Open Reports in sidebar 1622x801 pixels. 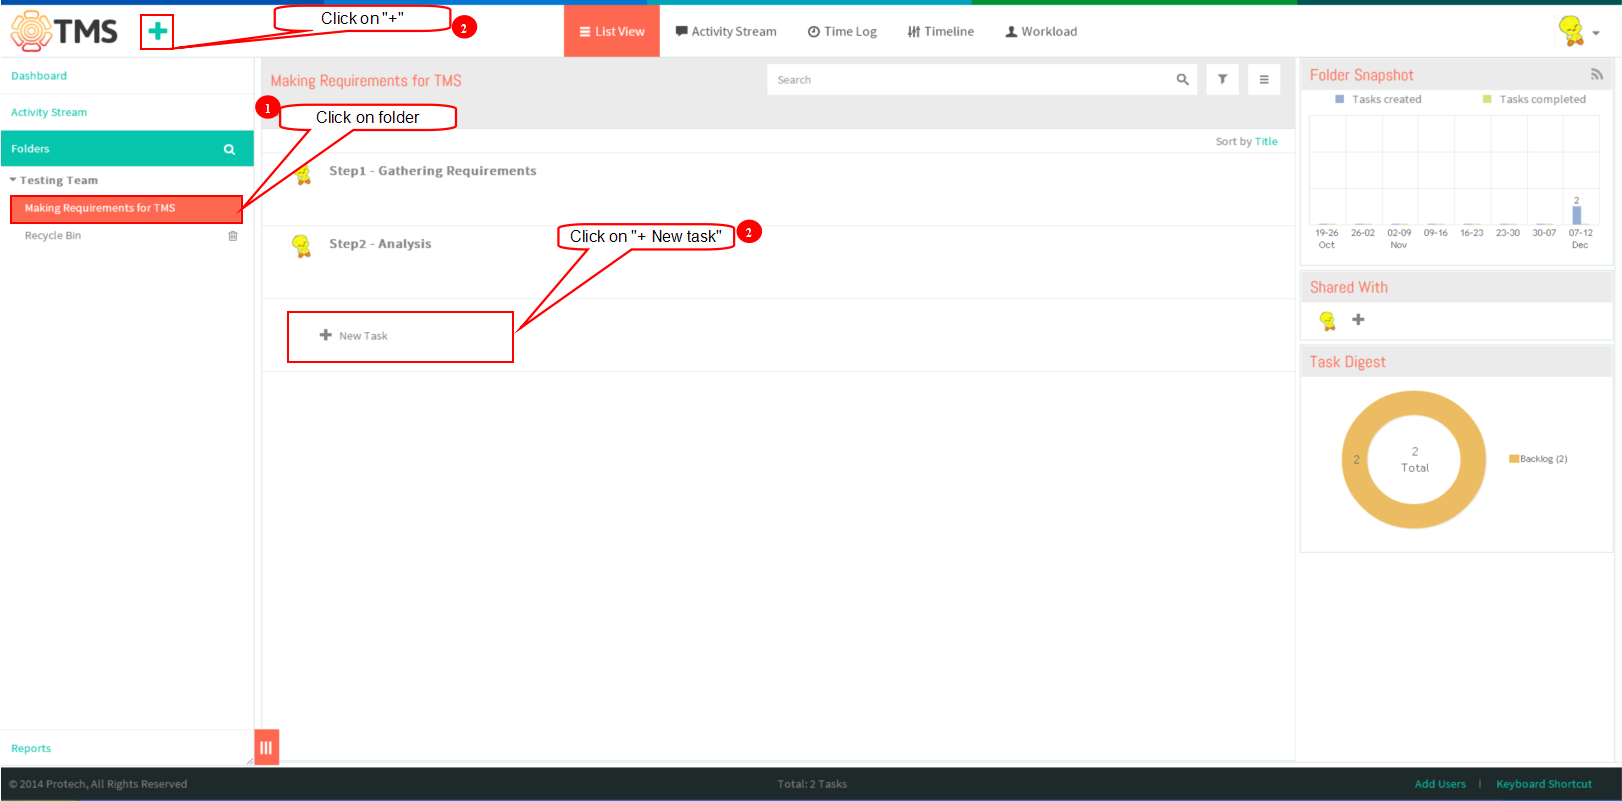click(31, 749)
